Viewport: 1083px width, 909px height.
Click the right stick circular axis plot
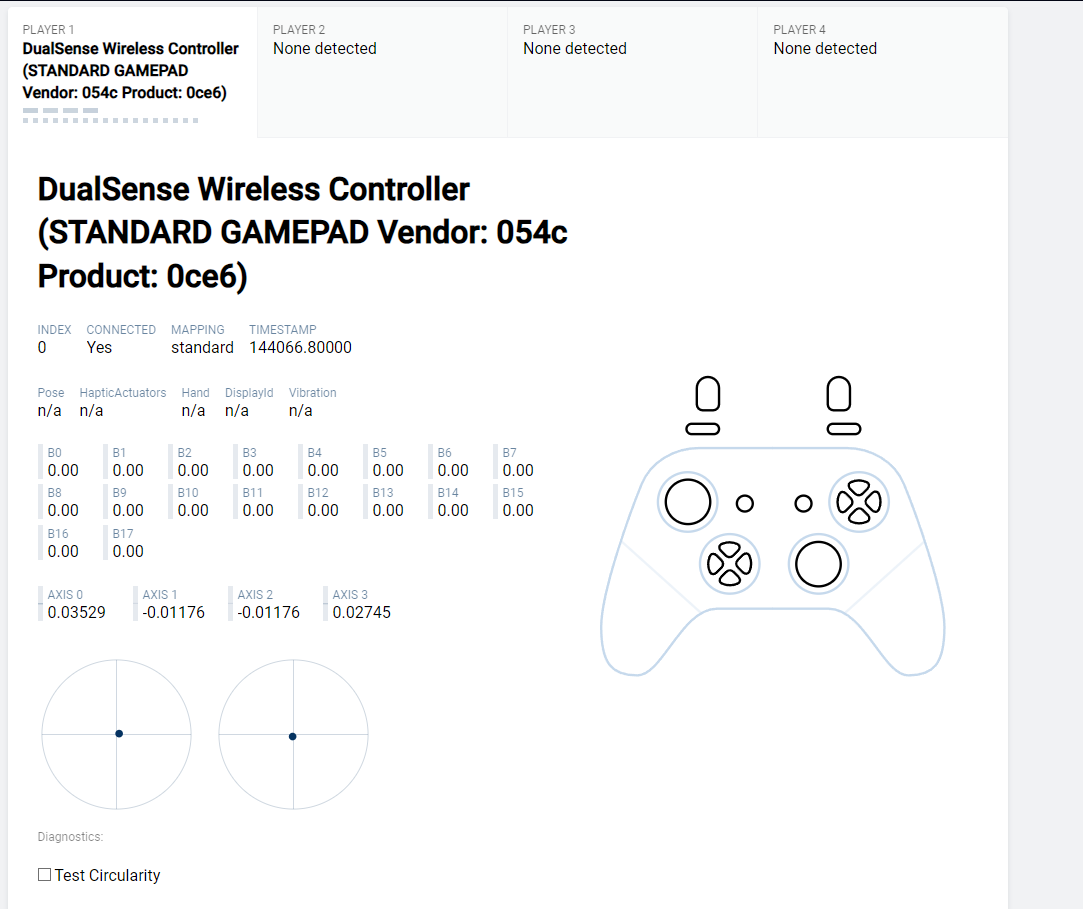pos(294,734)
